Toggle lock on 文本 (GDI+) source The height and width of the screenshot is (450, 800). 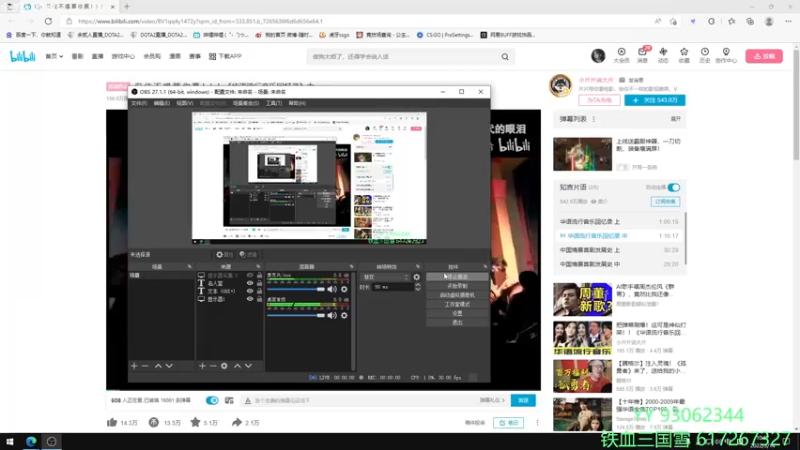pyautogui.click(x=259, y=291)
